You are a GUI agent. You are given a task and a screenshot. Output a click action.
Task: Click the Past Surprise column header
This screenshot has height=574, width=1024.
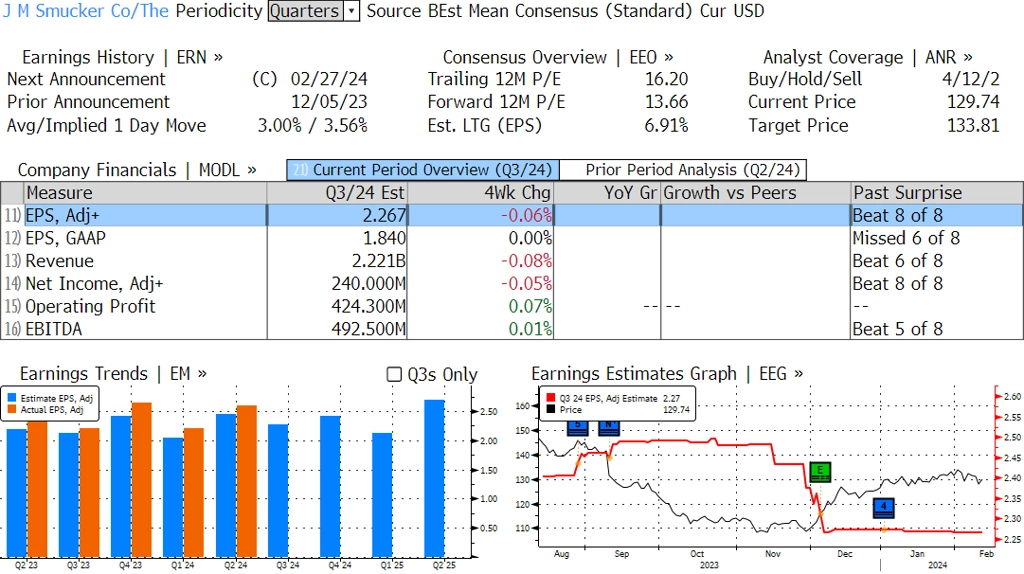937,193
